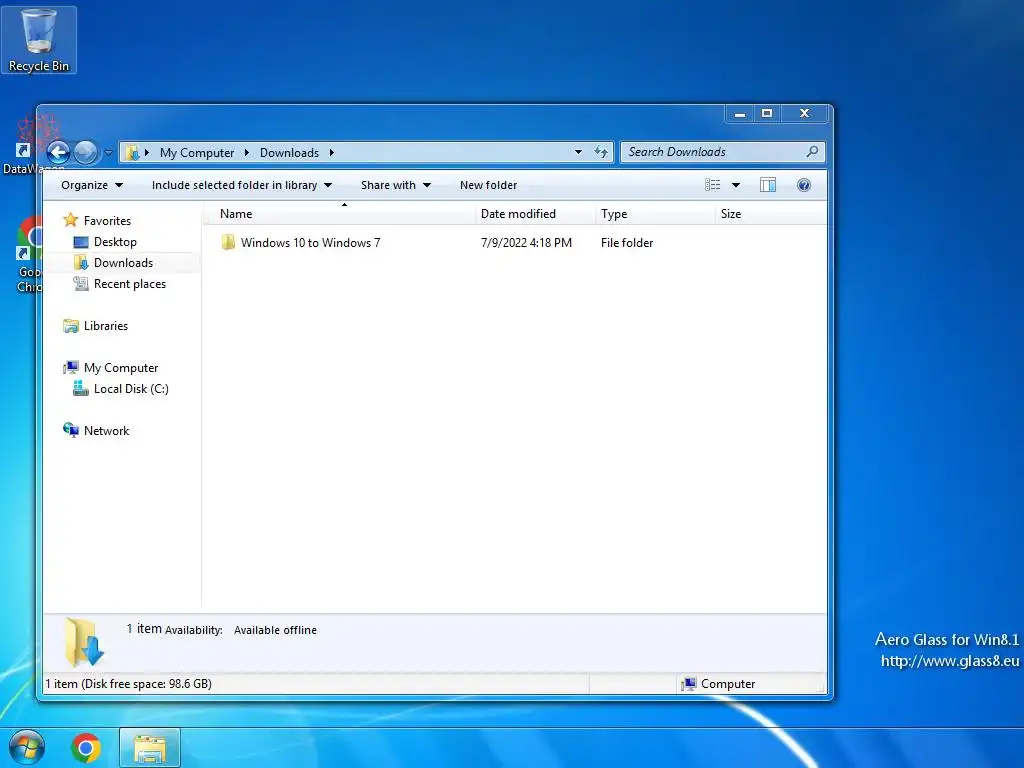Image resolution: width=1024 pixels, height=768 pixels.
Task: Click folder icon of Windows 10 to Windows 7
Action: (x=228, y=242)
